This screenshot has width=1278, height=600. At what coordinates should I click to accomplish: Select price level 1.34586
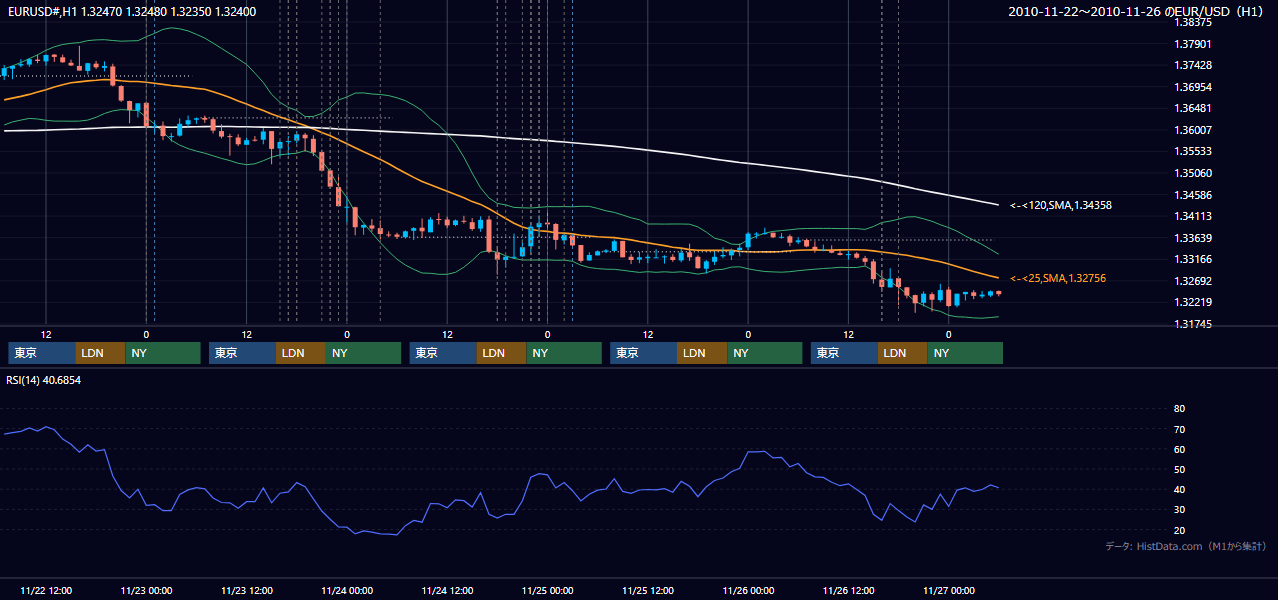point(1193,195)
